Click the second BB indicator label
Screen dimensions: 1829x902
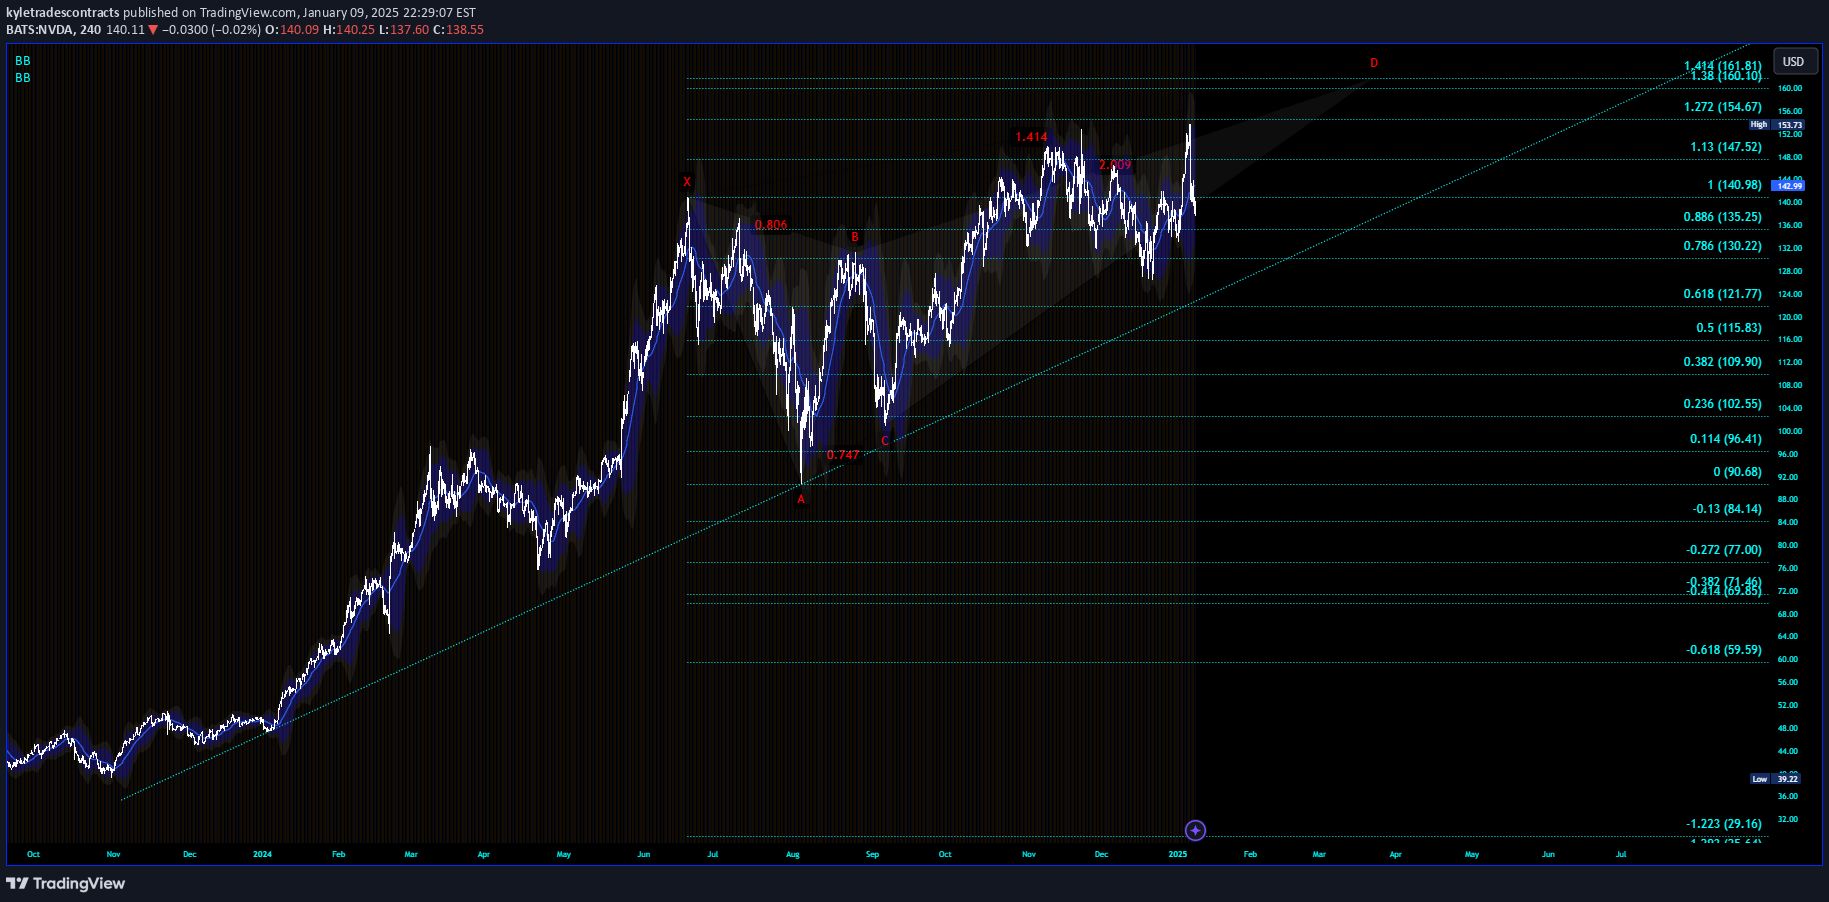point(23,78)
